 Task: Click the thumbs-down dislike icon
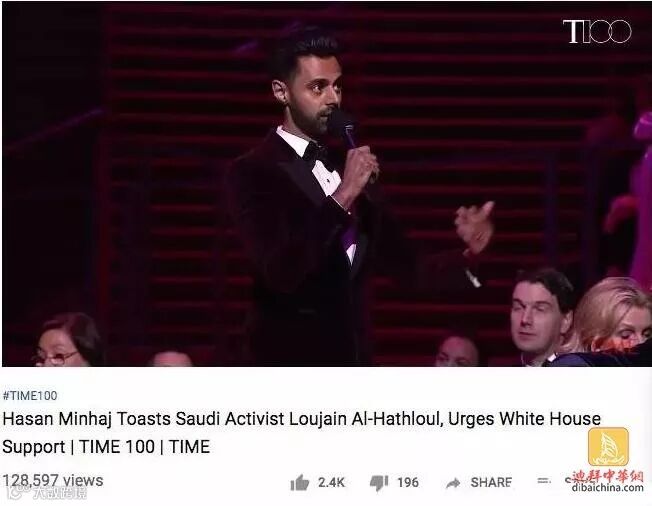tap(379, 482)
